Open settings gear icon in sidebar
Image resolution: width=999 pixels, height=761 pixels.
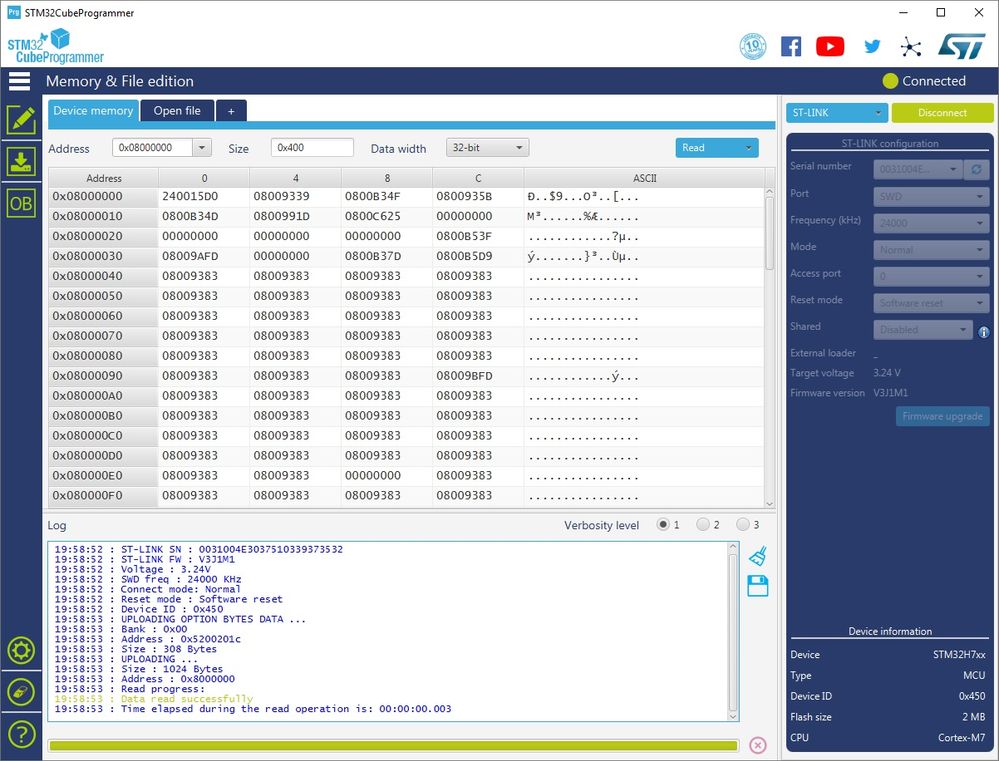(x=21, y=651)
